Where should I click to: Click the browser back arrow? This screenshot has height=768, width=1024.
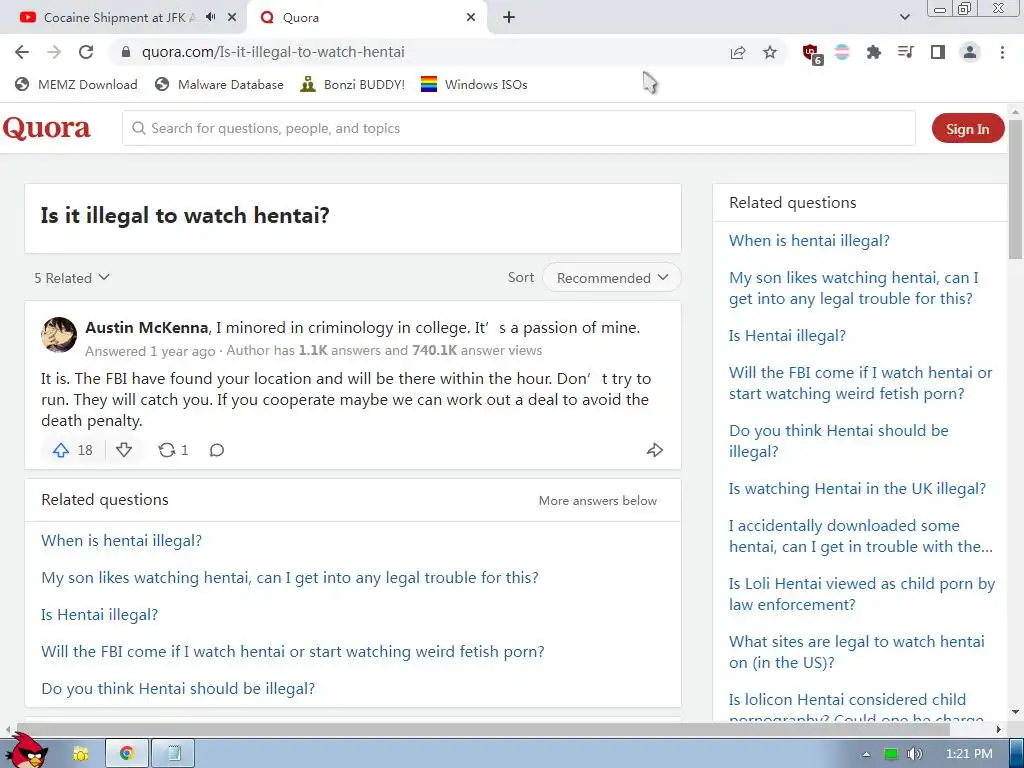pos(22,52)
